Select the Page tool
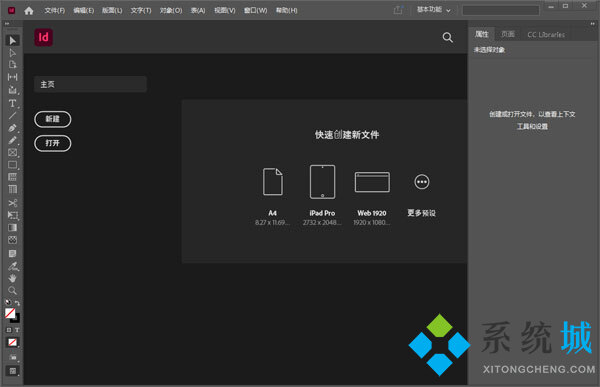600x387 pixels. pos(12,65)
